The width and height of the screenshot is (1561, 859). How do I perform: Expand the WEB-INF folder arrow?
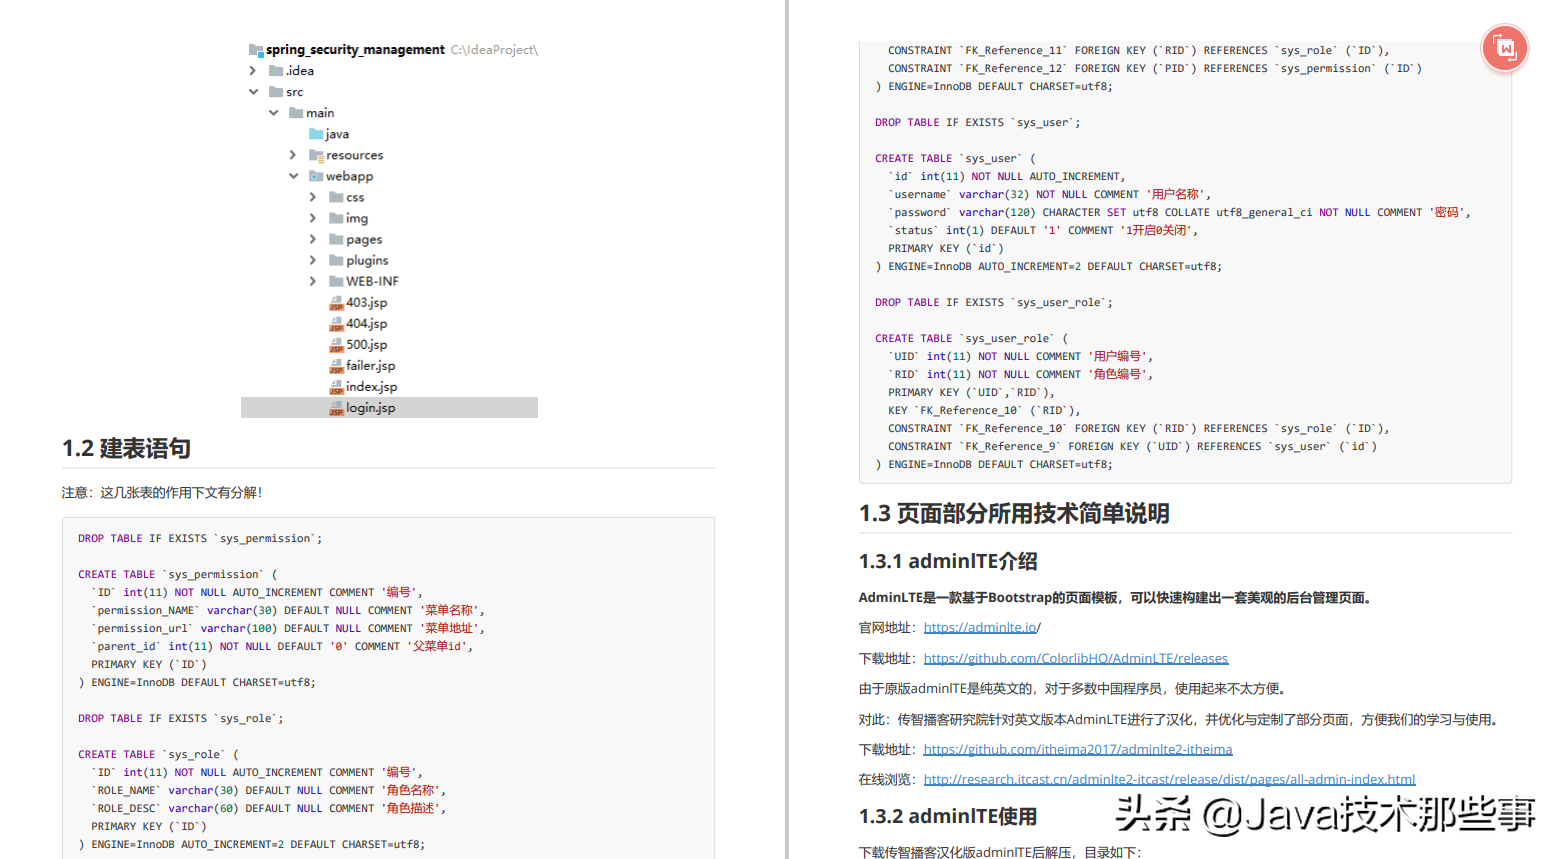point(312,281)
